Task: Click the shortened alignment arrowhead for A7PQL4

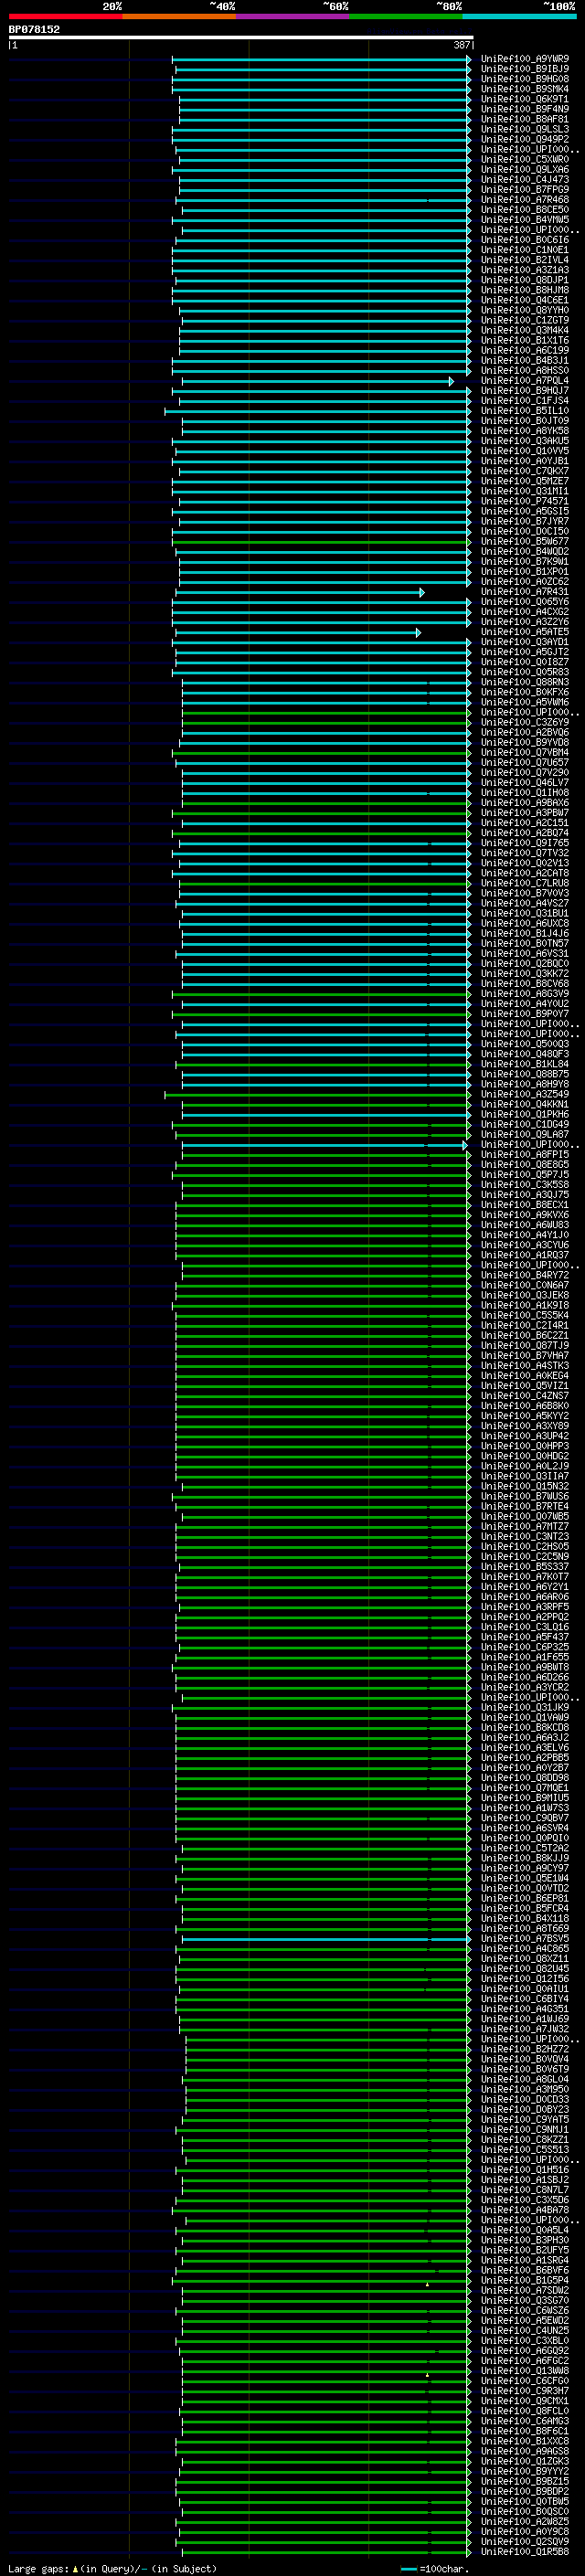Action: coord(451,381)
